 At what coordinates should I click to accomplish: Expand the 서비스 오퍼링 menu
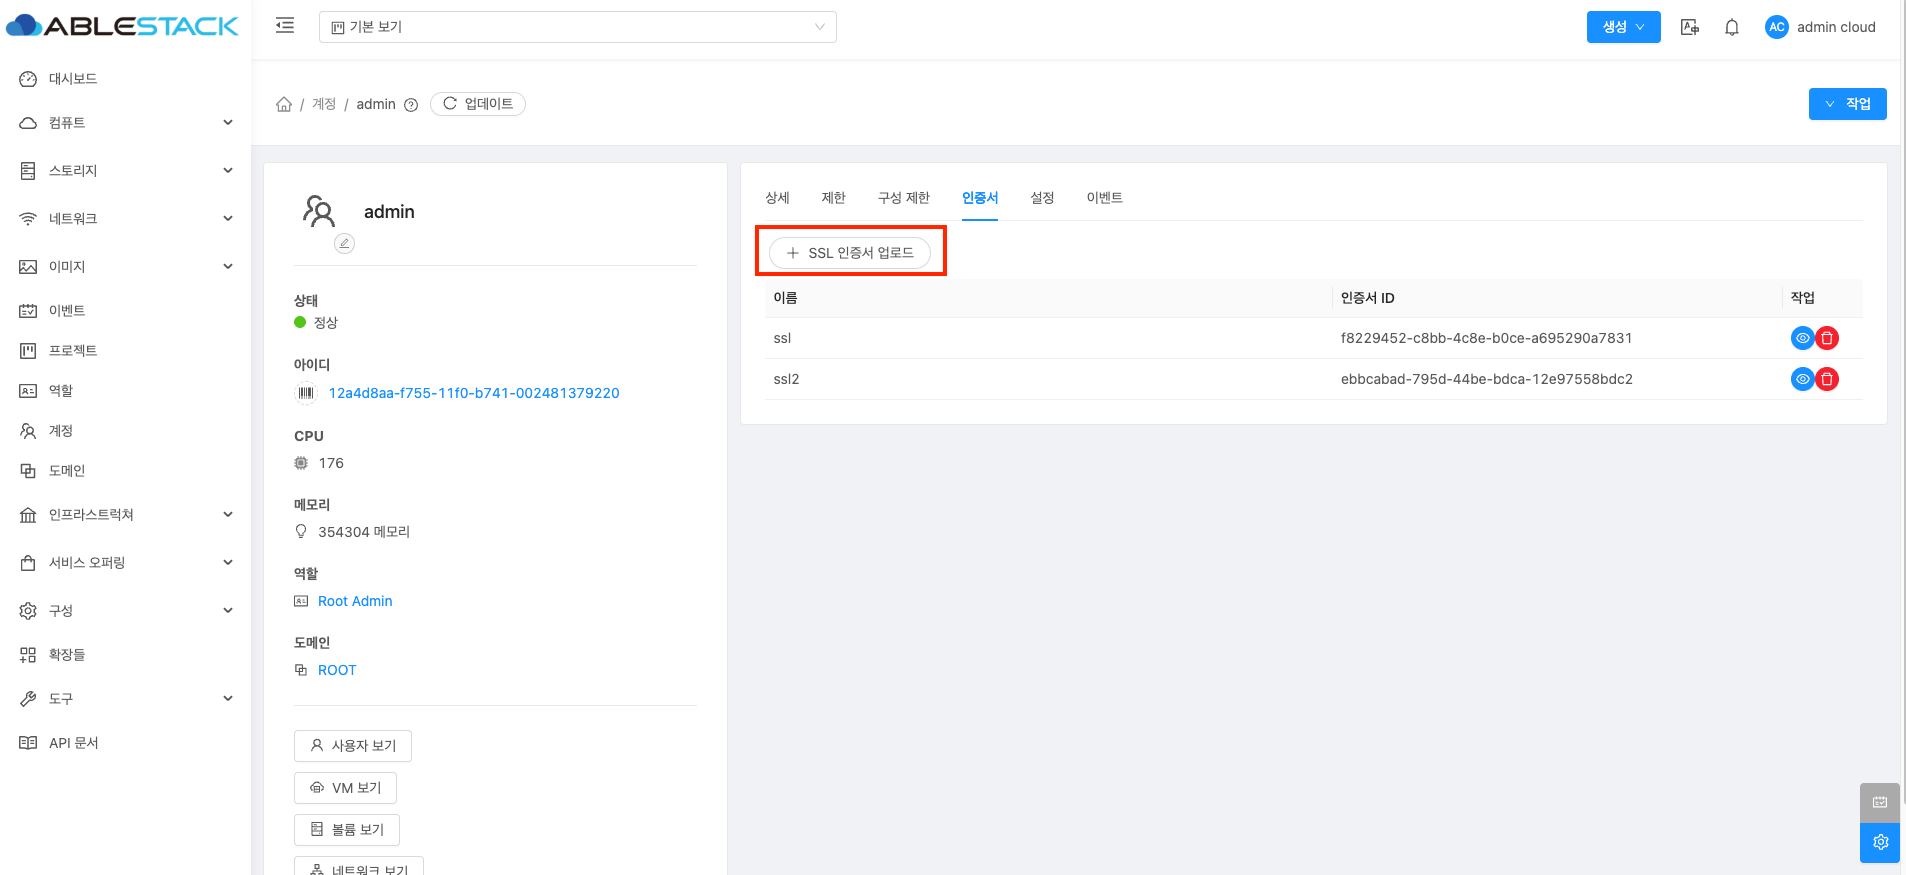(x=125, y=563)
